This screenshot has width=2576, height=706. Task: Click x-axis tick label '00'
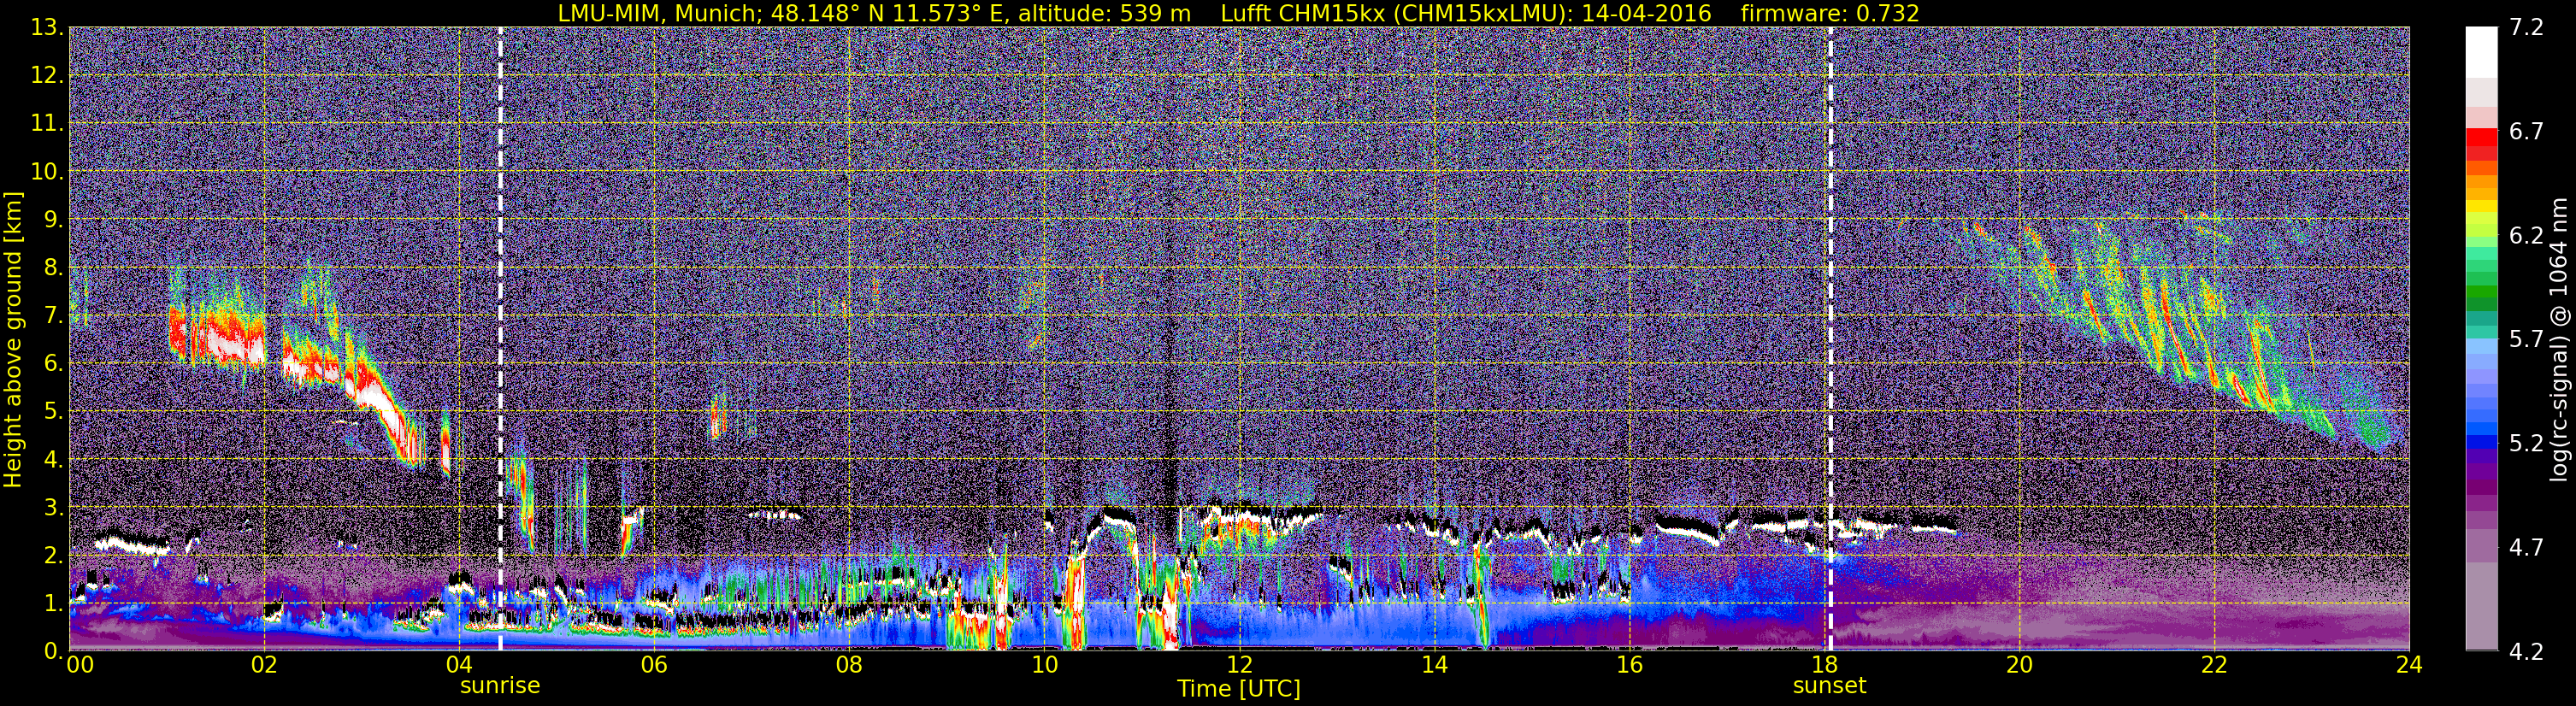pos(80,665)
